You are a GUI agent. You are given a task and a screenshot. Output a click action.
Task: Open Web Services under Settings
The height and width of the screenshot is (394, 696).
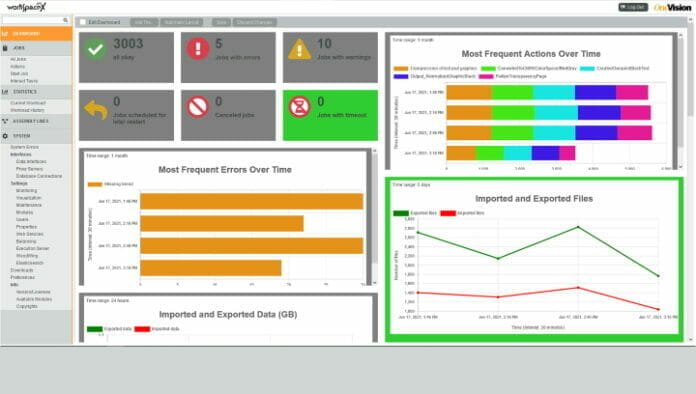pos(29,234)
